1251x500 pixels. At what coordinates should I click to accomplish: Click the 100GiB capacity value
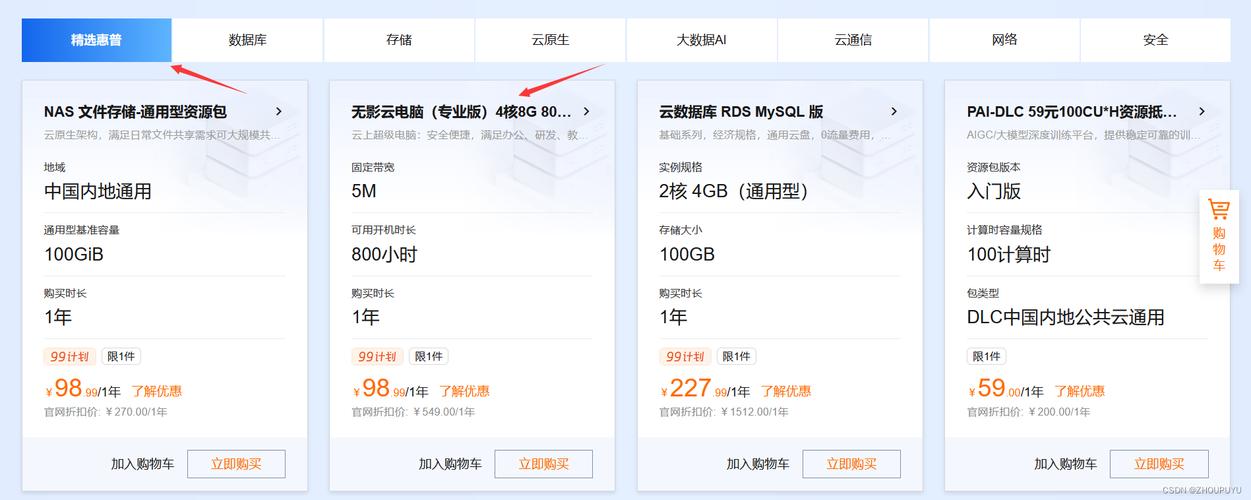pos(74,254)
